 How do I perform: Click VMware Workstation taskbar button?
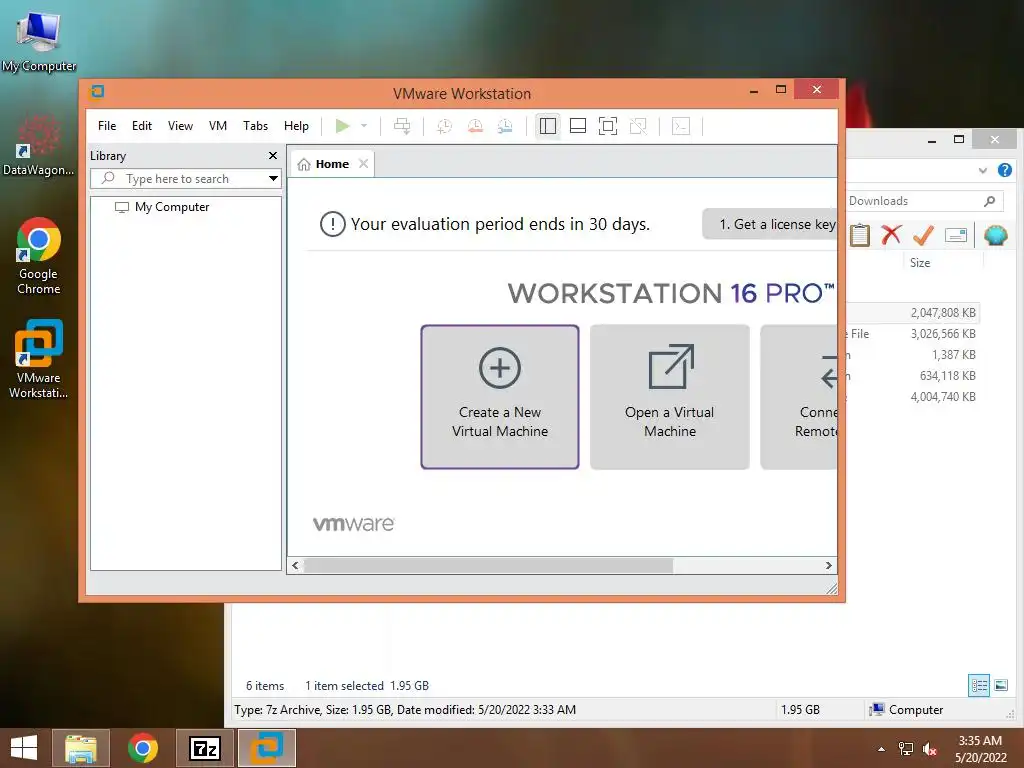[x=266, y=748]
